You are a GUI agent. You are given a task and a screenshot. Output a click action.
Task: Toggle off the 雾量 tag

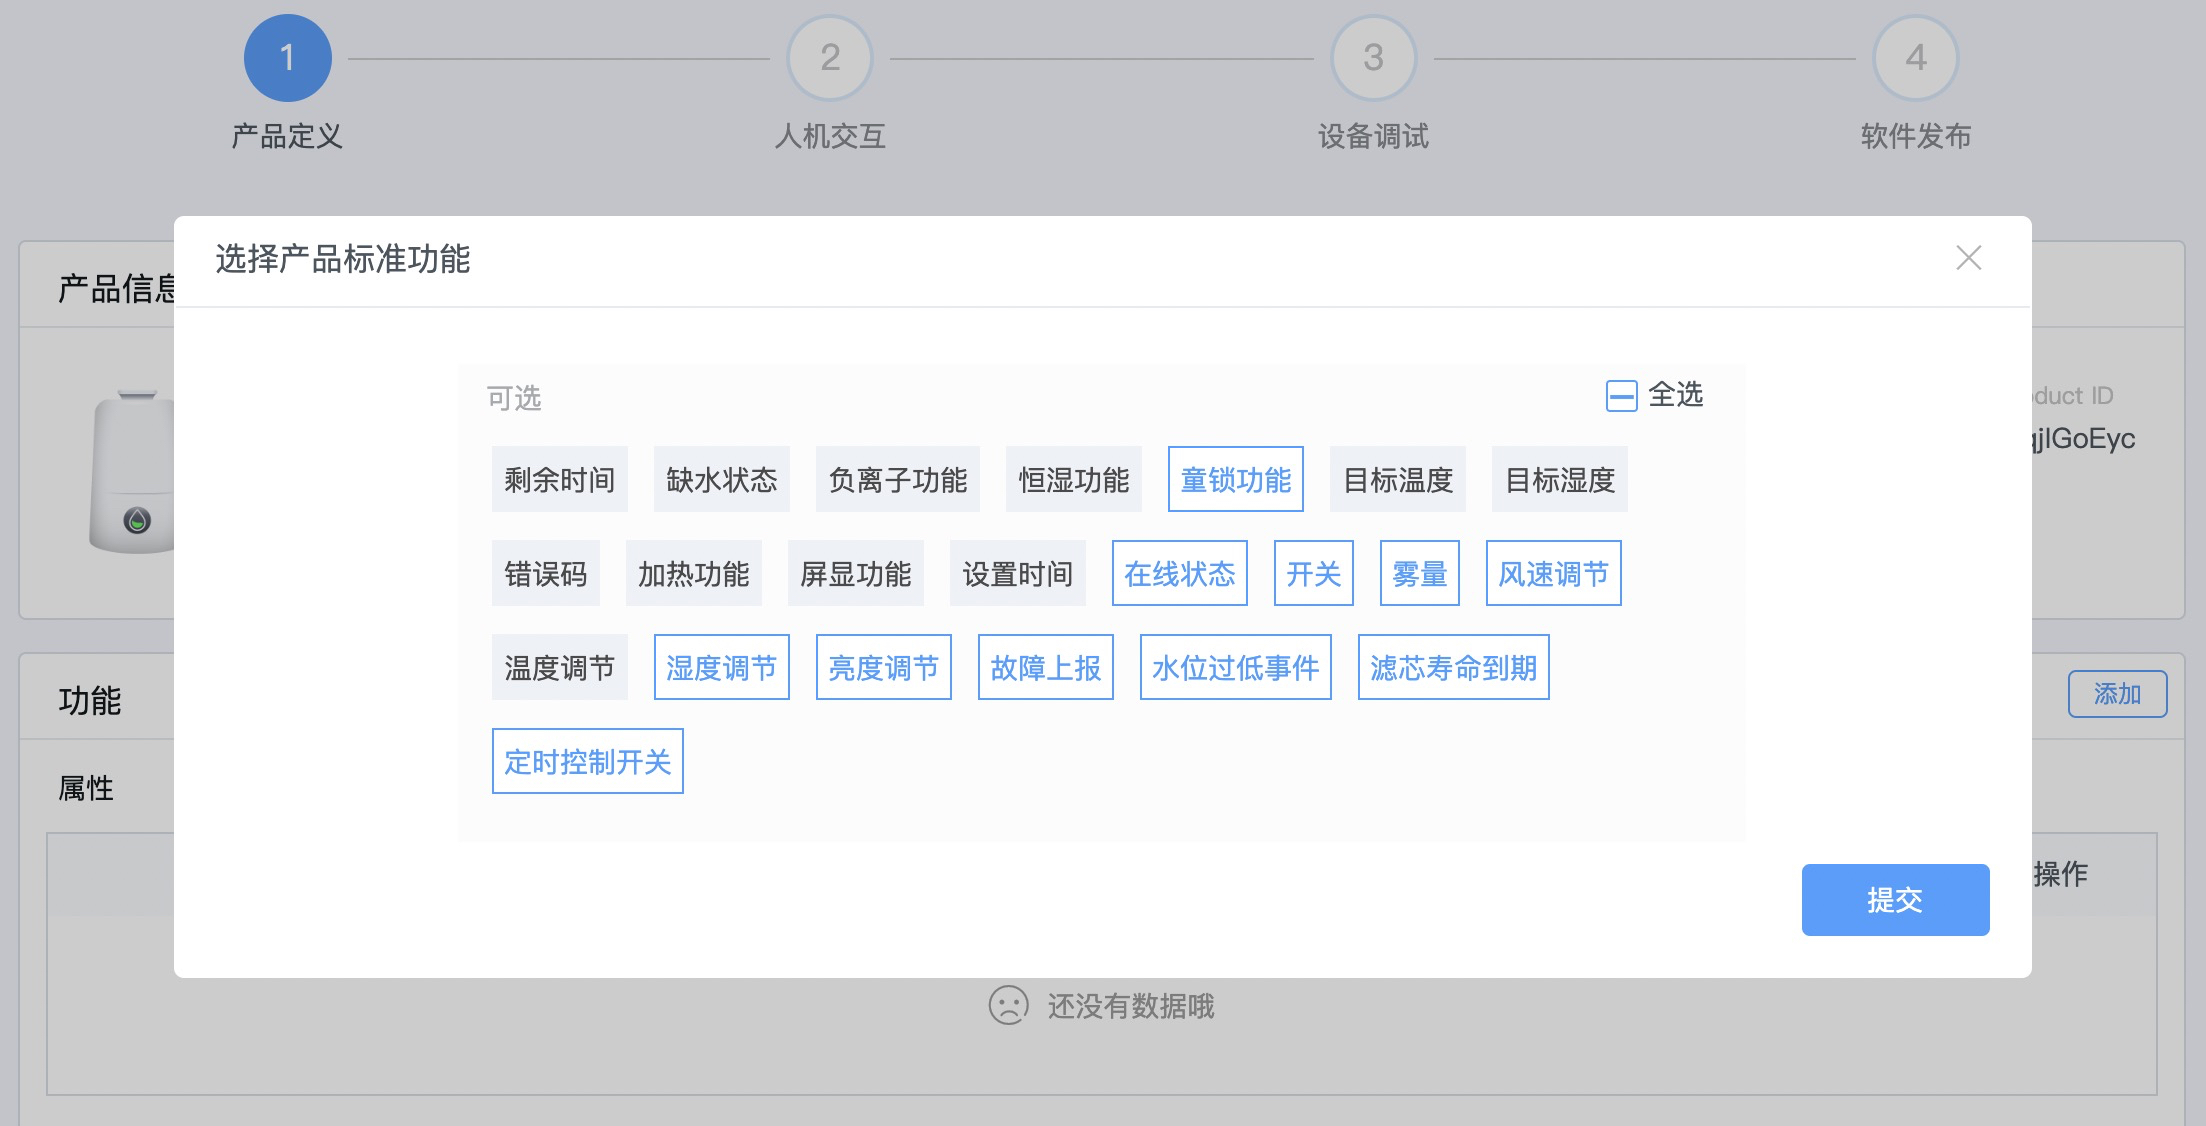(x=1419, y=574)
